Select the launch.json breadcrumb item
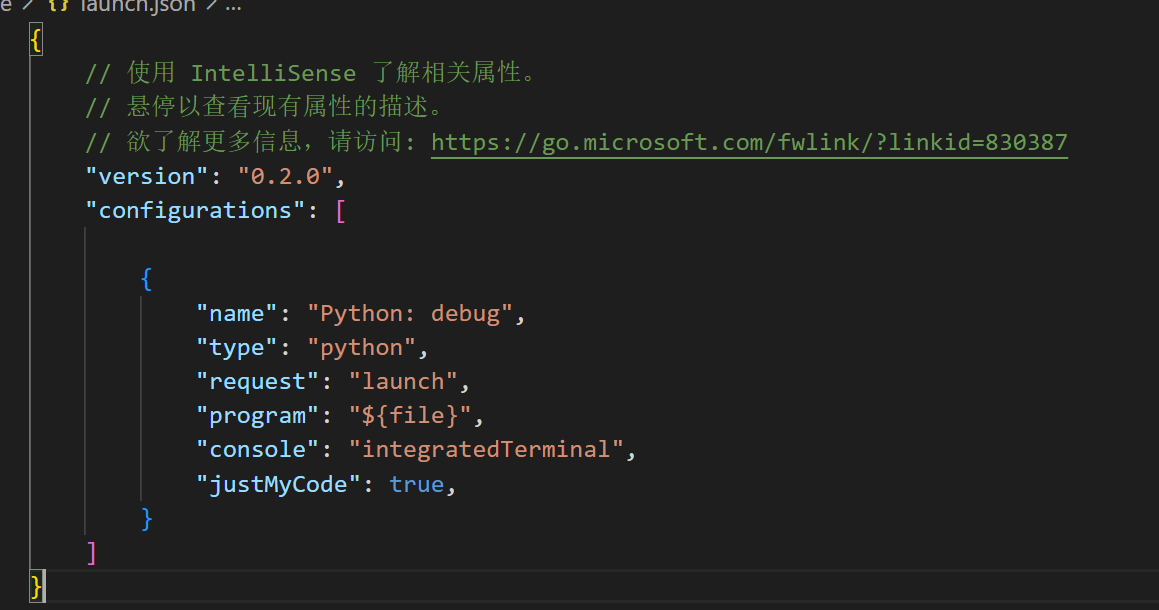 coord(140,6)
